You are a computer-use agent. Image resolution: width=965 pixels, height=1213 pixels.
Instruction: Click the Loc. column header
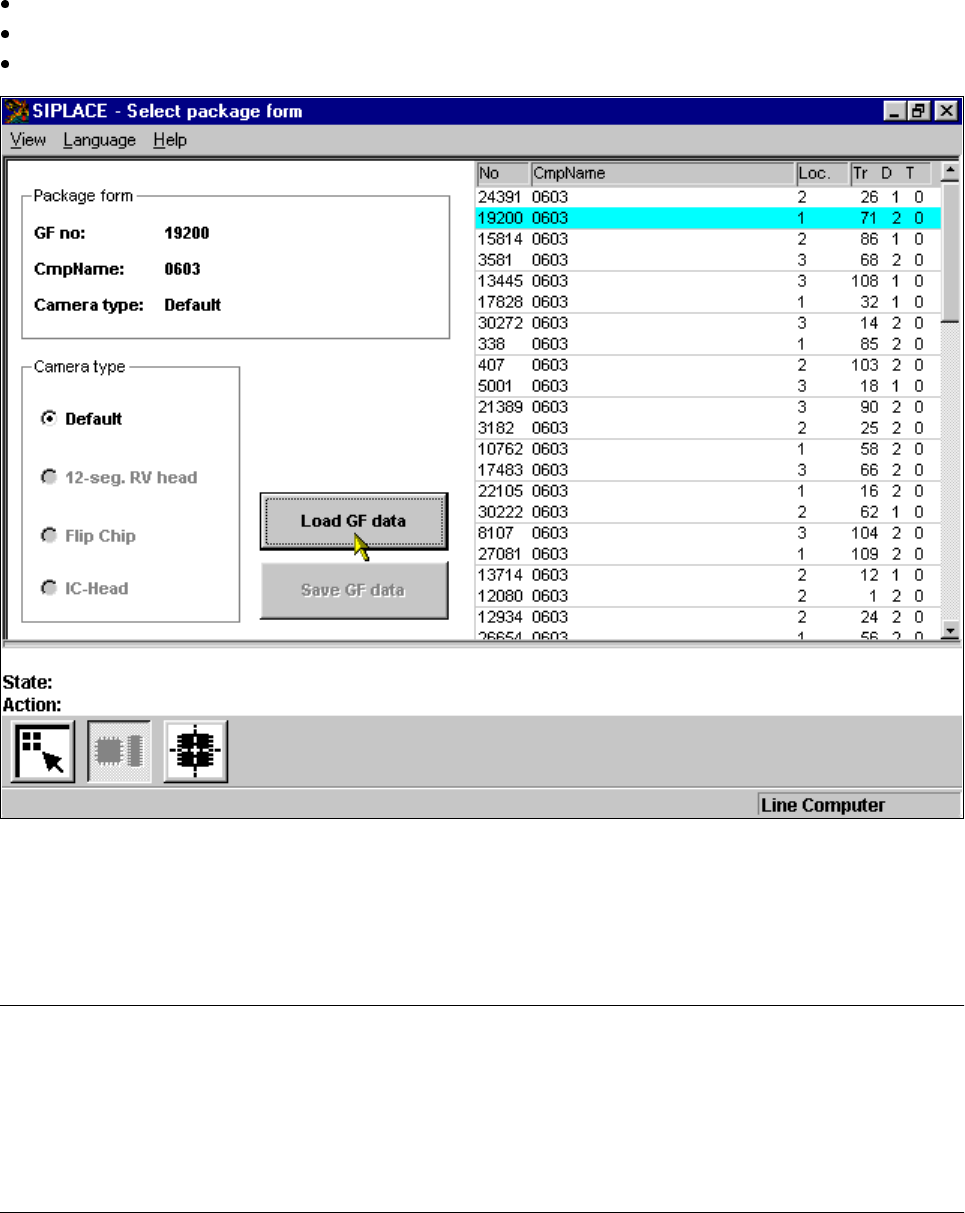coord(822,173)
